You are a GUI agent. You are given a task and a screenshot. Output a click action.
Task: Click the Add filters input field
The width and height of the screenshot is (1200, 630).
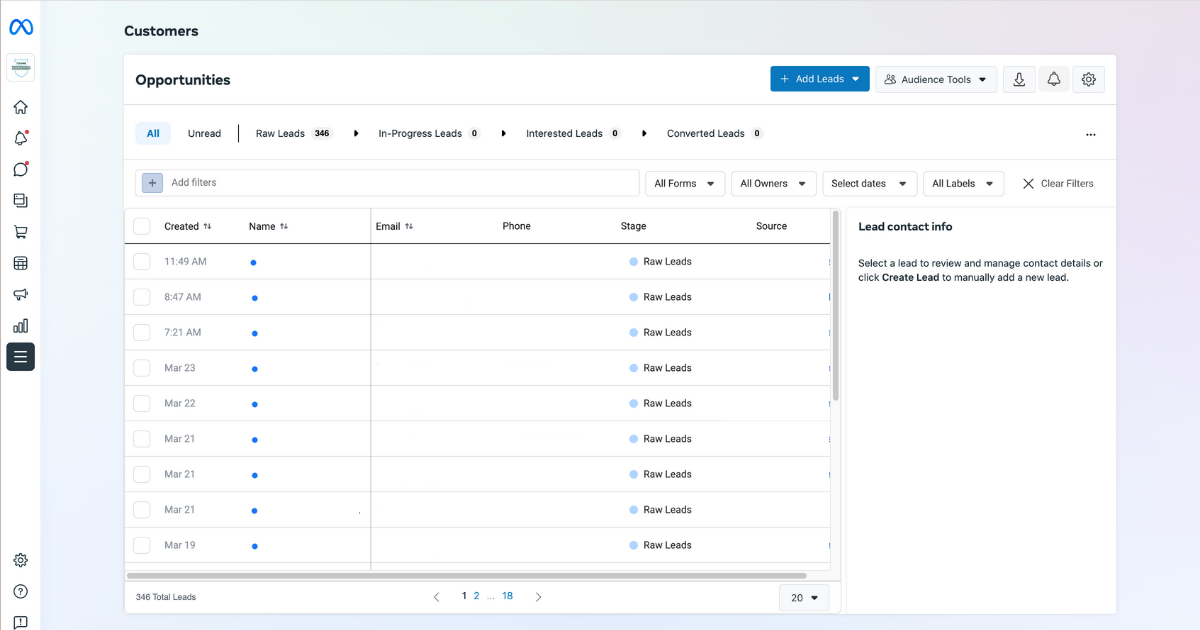400,183
